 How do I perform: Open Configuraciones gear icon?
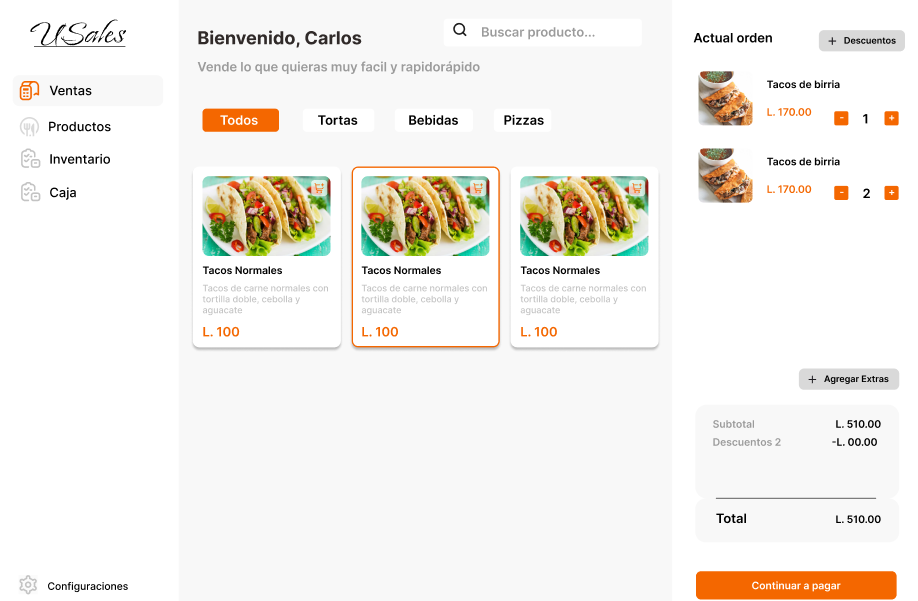pyautogui.click(x=28, y=585)
